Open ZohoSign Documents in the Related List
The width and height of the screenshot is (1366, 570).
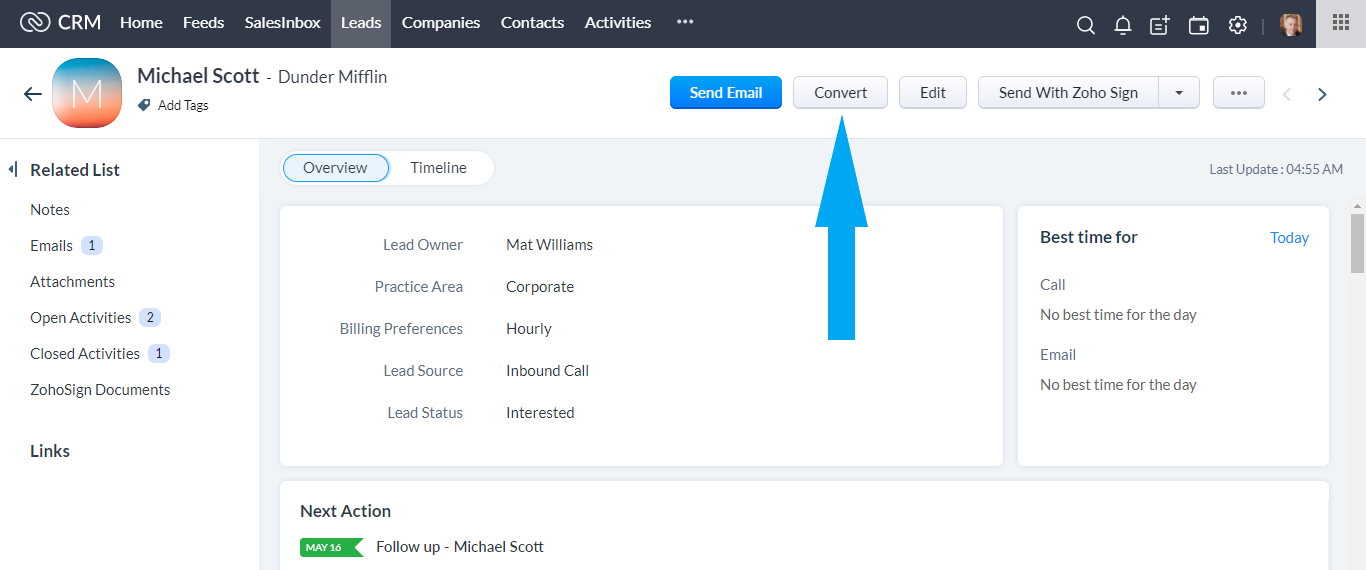[x=100, y=390]
